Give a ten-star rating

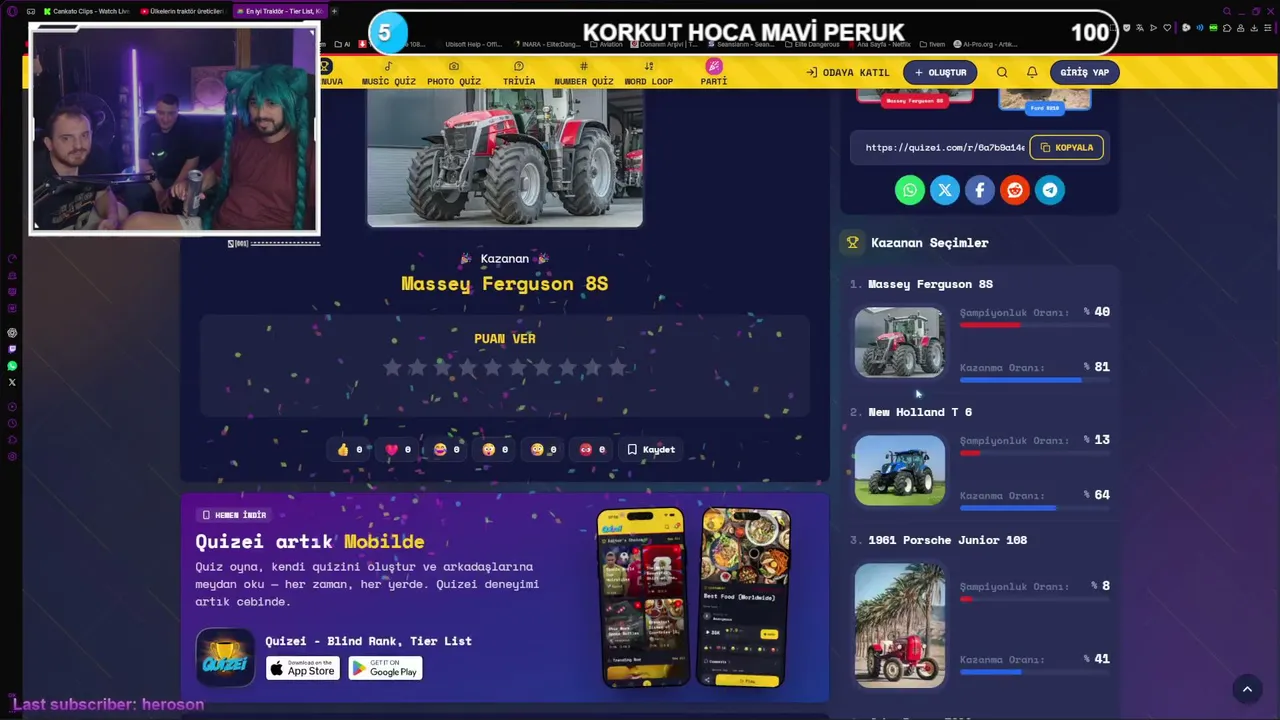click(618, 368)
